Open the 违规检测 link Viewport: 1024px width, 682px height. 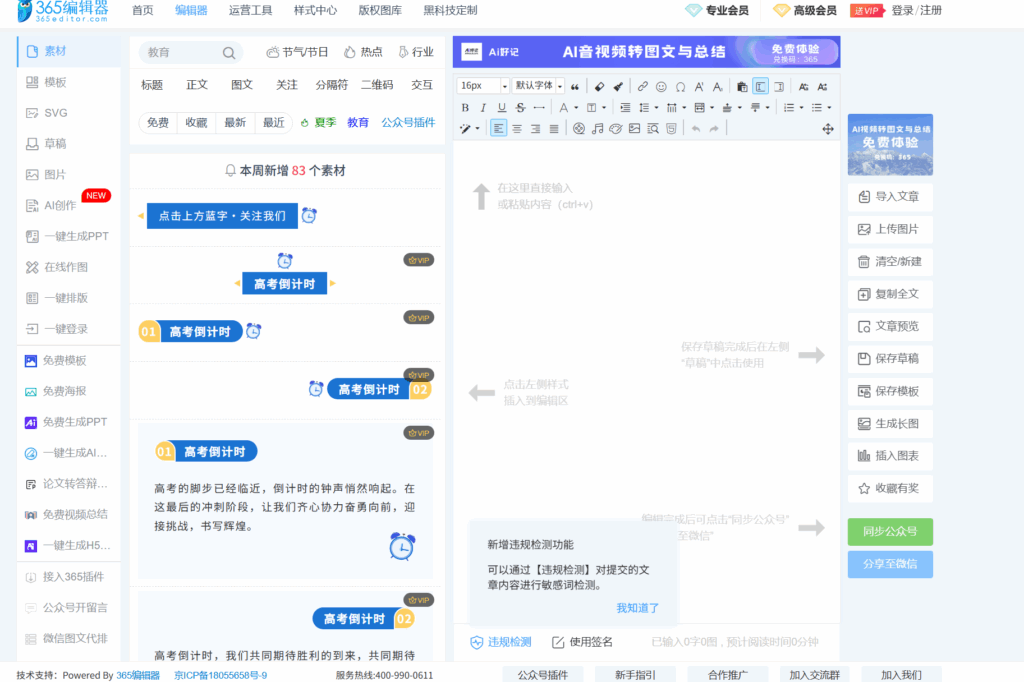(501, 642)
